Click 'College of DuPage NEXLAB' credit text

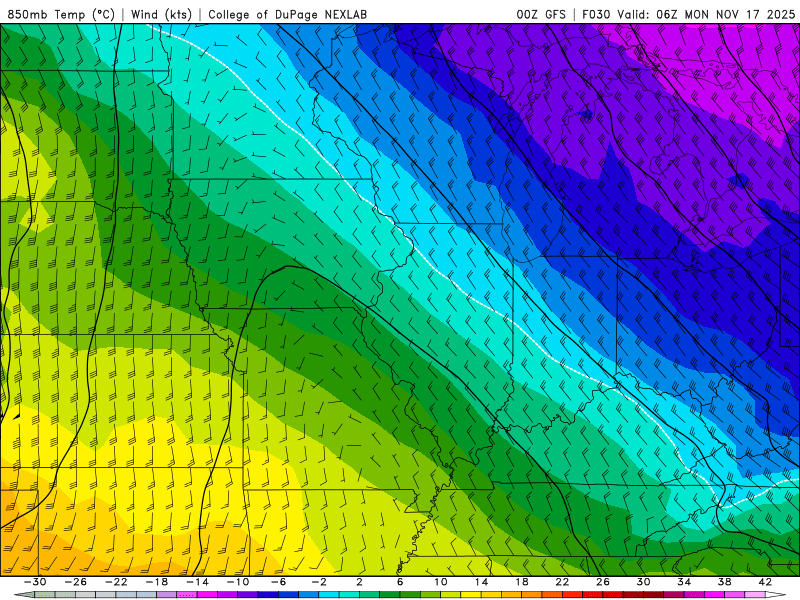coord(287,14)
